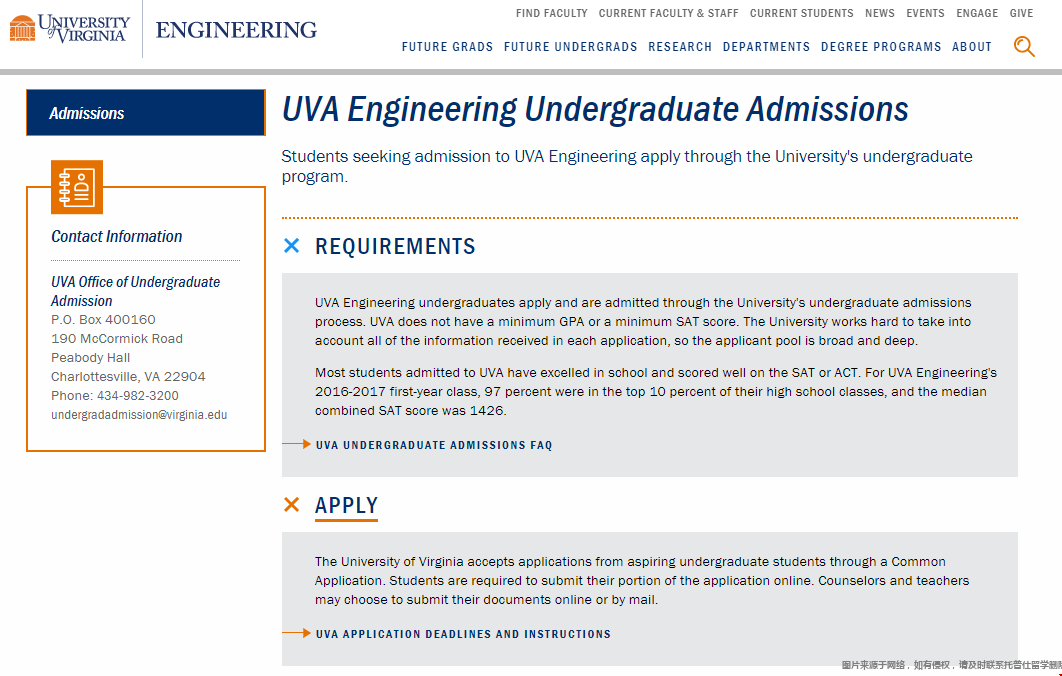This screenshot has width=1062, height=676.
Task: Open UVA Application Deadlines and Instructions link
Action: (463, 634)
